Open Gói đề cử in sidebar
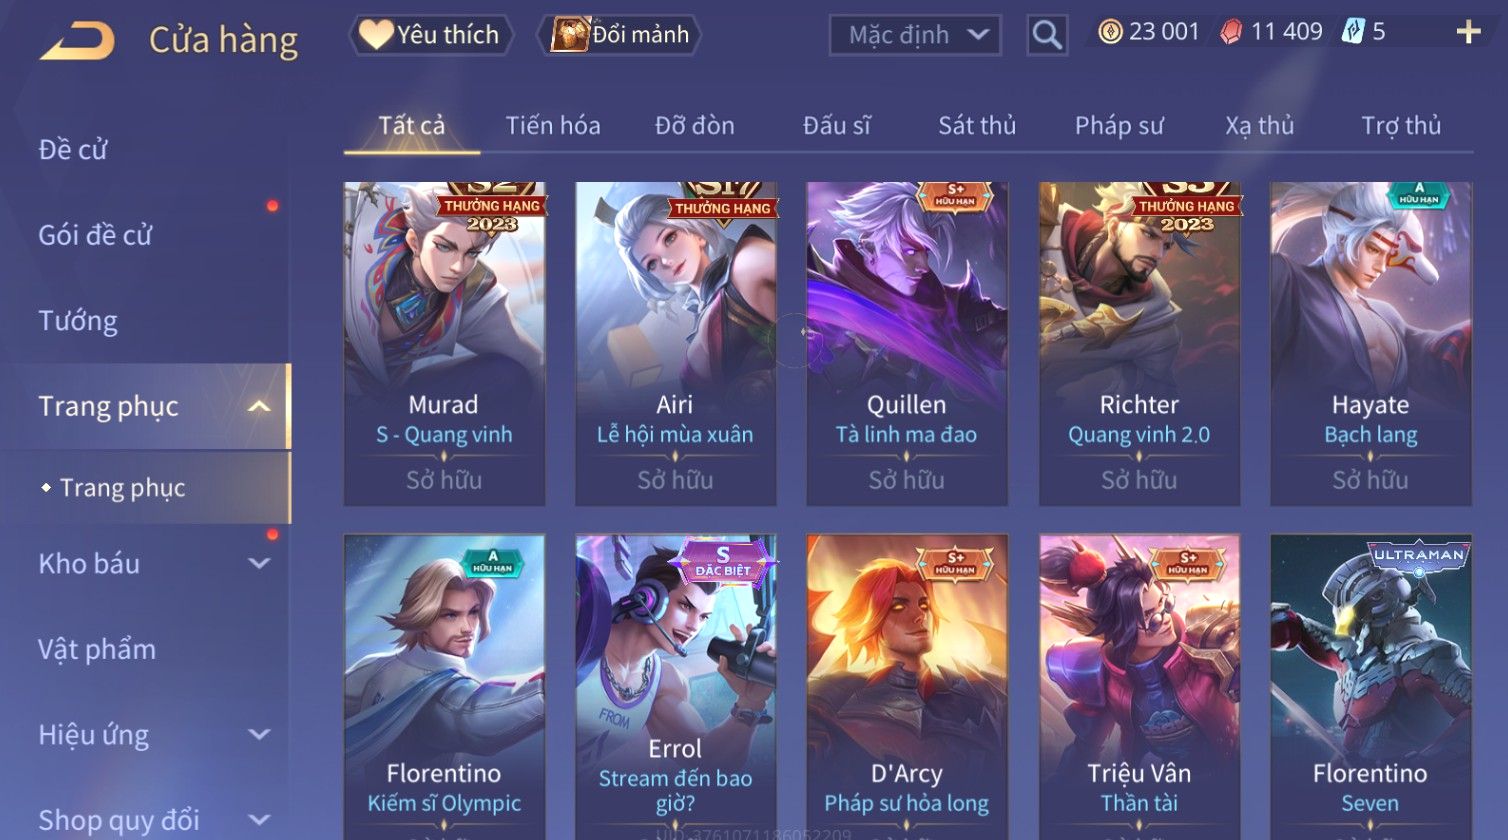Viewport: 1508px width, 840px height. coord(95,235)
